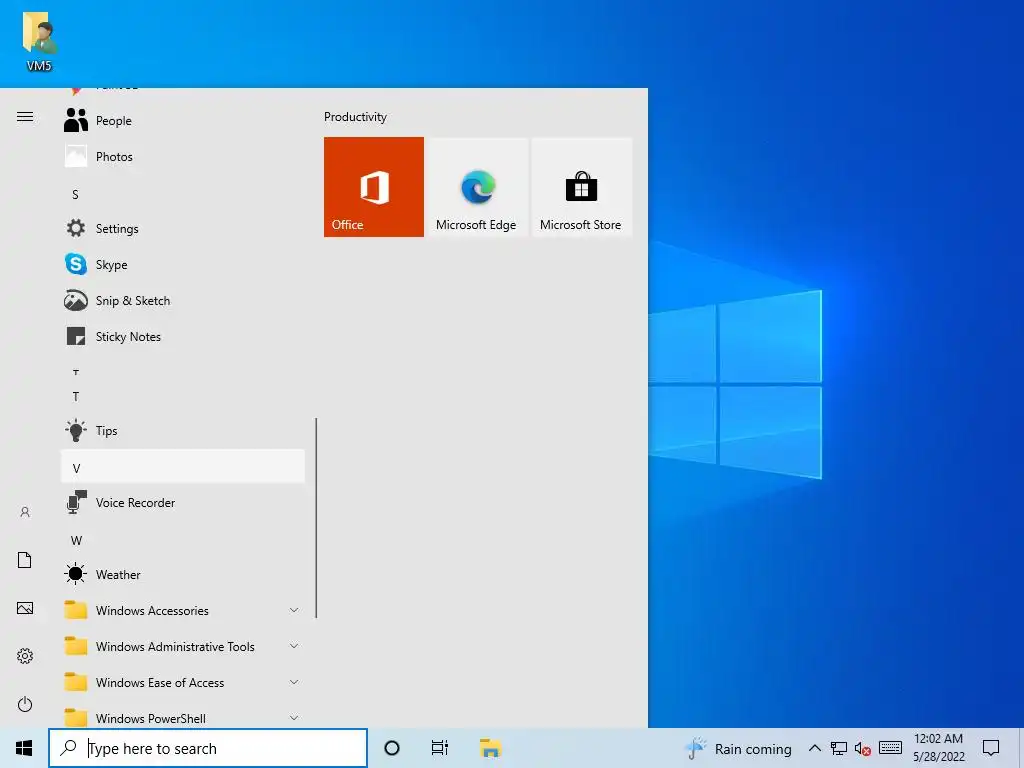Open the VM5 desktop folder
The image size is (1024, 768).
[x=39, y=41]
